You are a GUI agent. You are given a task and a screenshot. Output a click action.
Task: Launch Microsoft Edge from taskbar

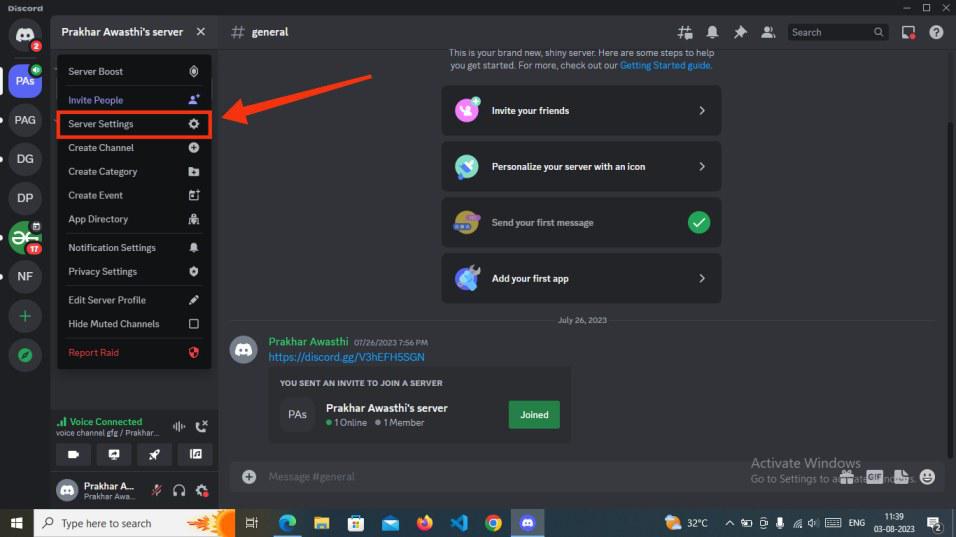287,523
